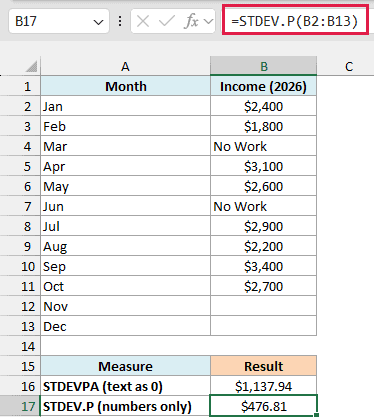Image resolution: width=374 pixels, height=417 pixels.
Task: Select the Feb cell
Action: point(125,126)
